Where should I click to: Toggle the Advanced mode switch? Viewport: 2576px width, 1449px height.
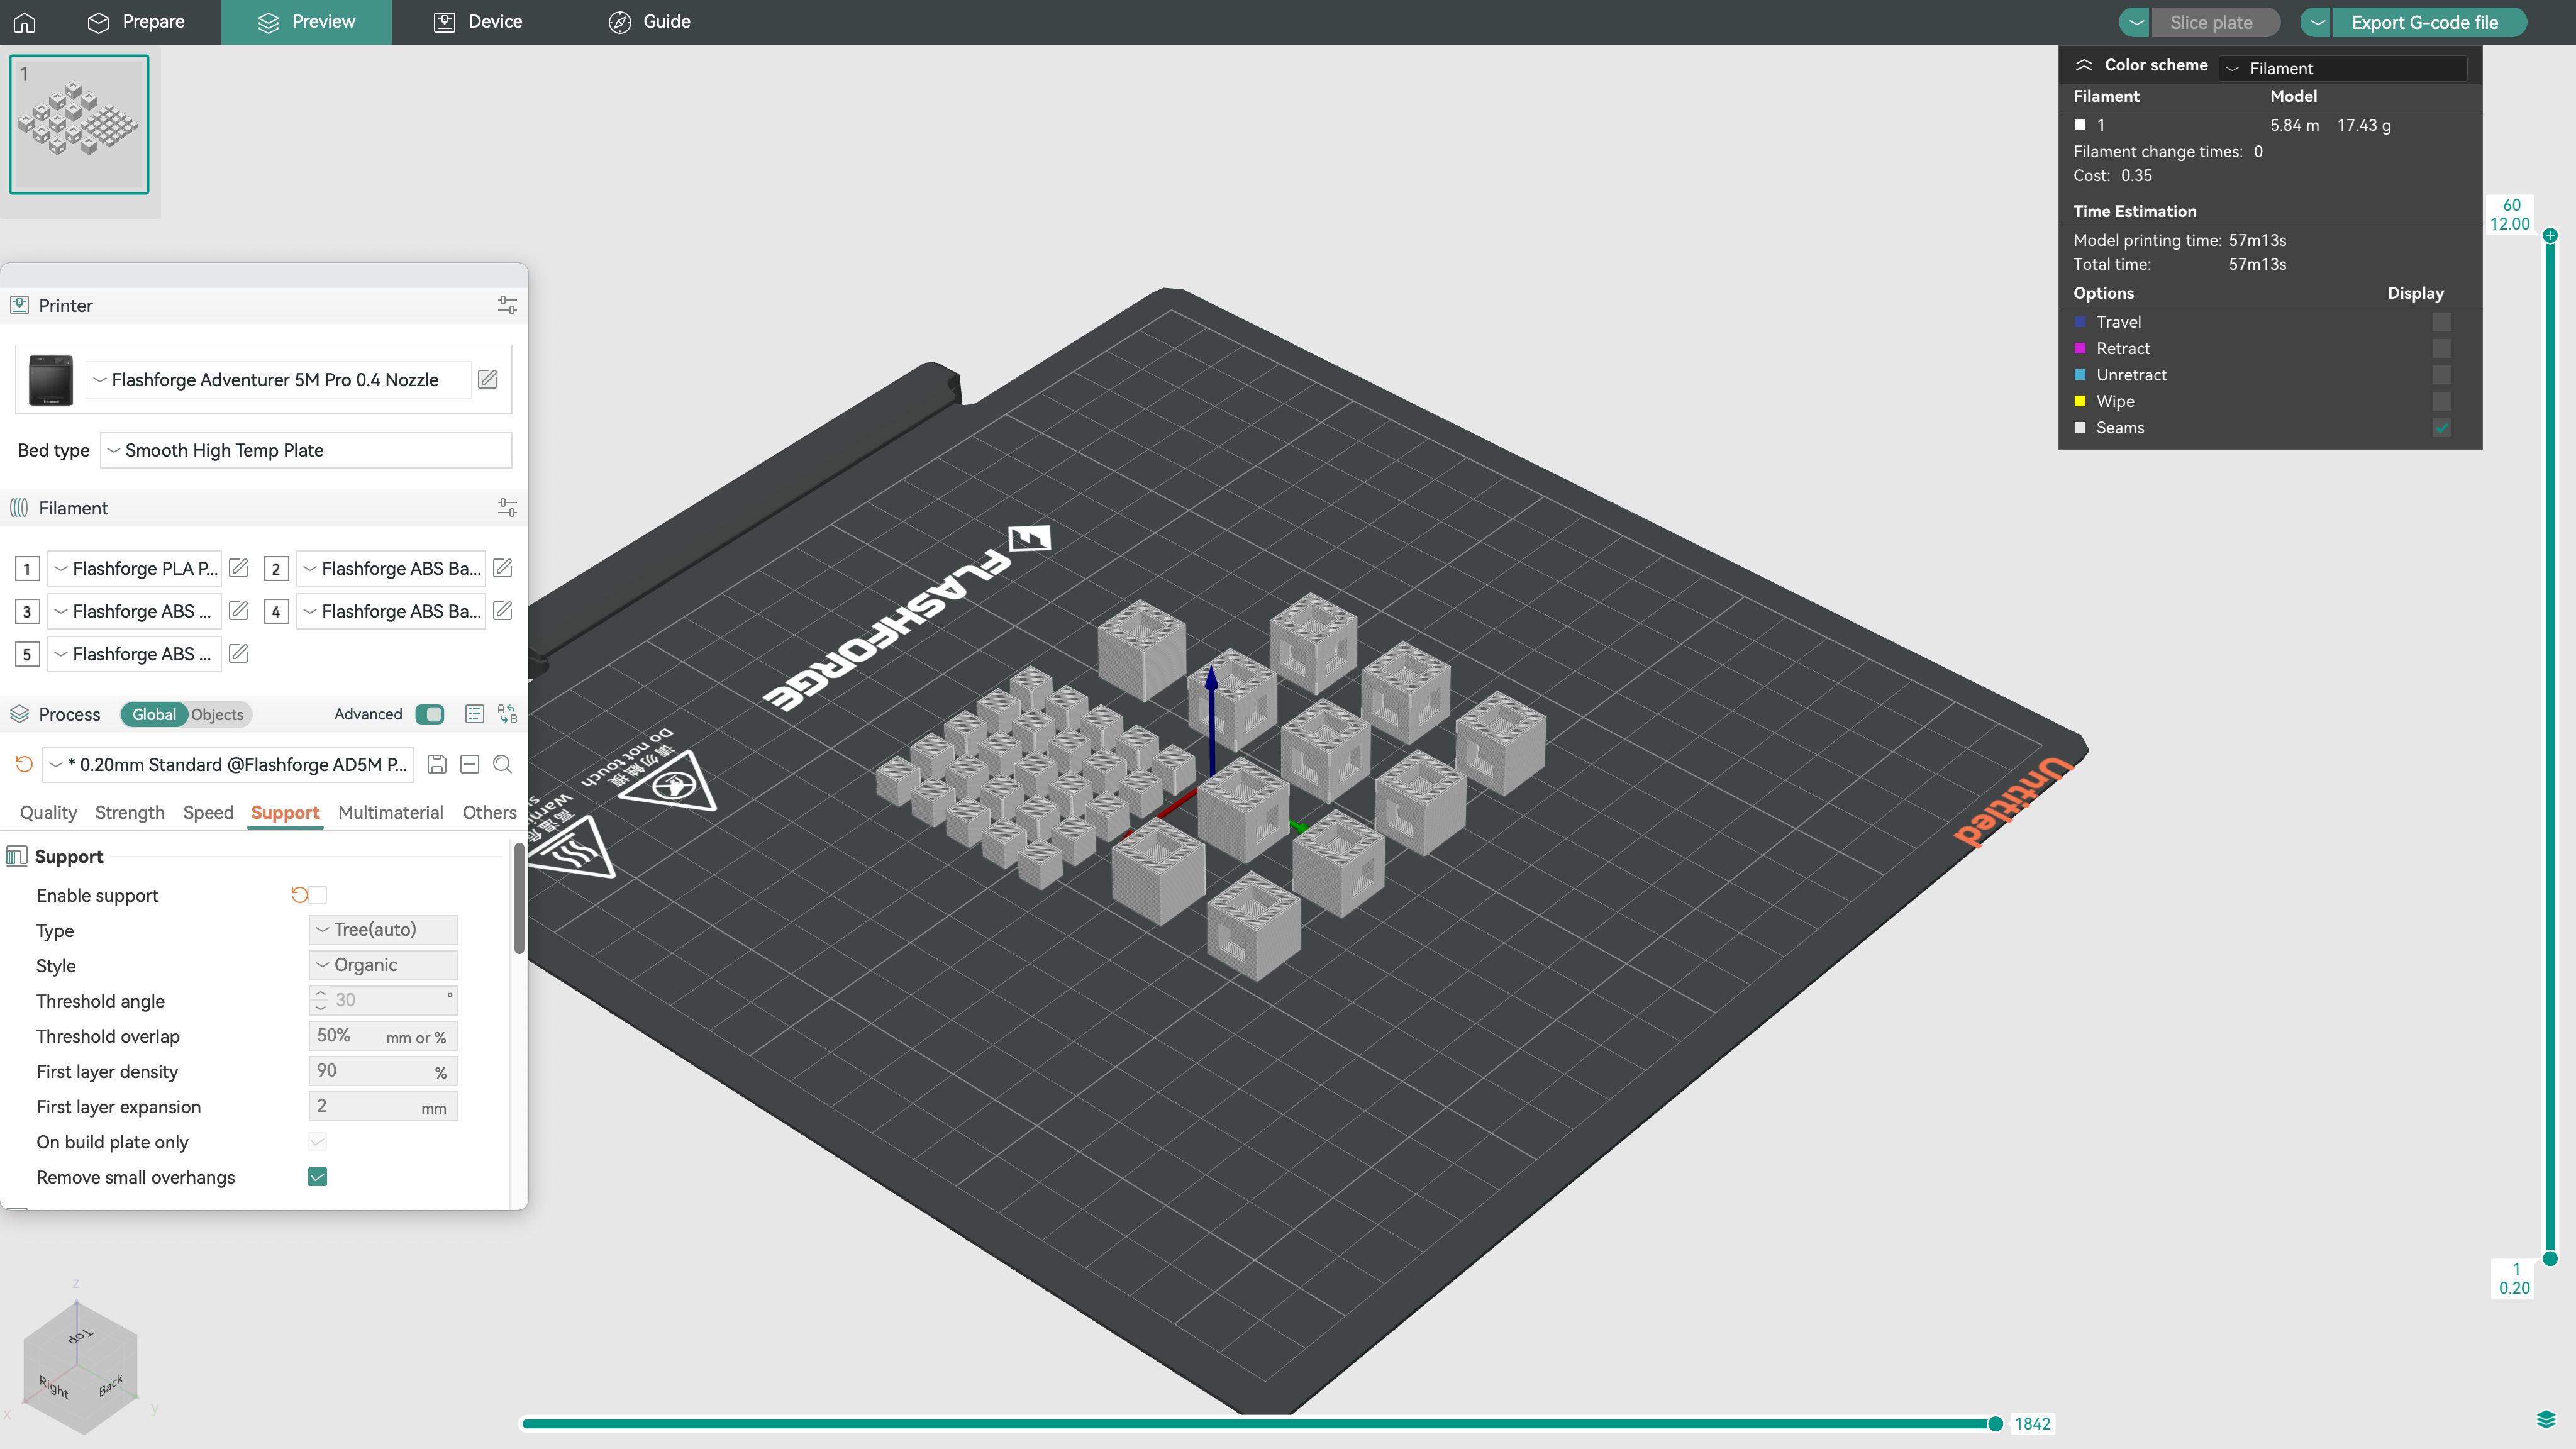pyautogui.click(x=430, y=714)
